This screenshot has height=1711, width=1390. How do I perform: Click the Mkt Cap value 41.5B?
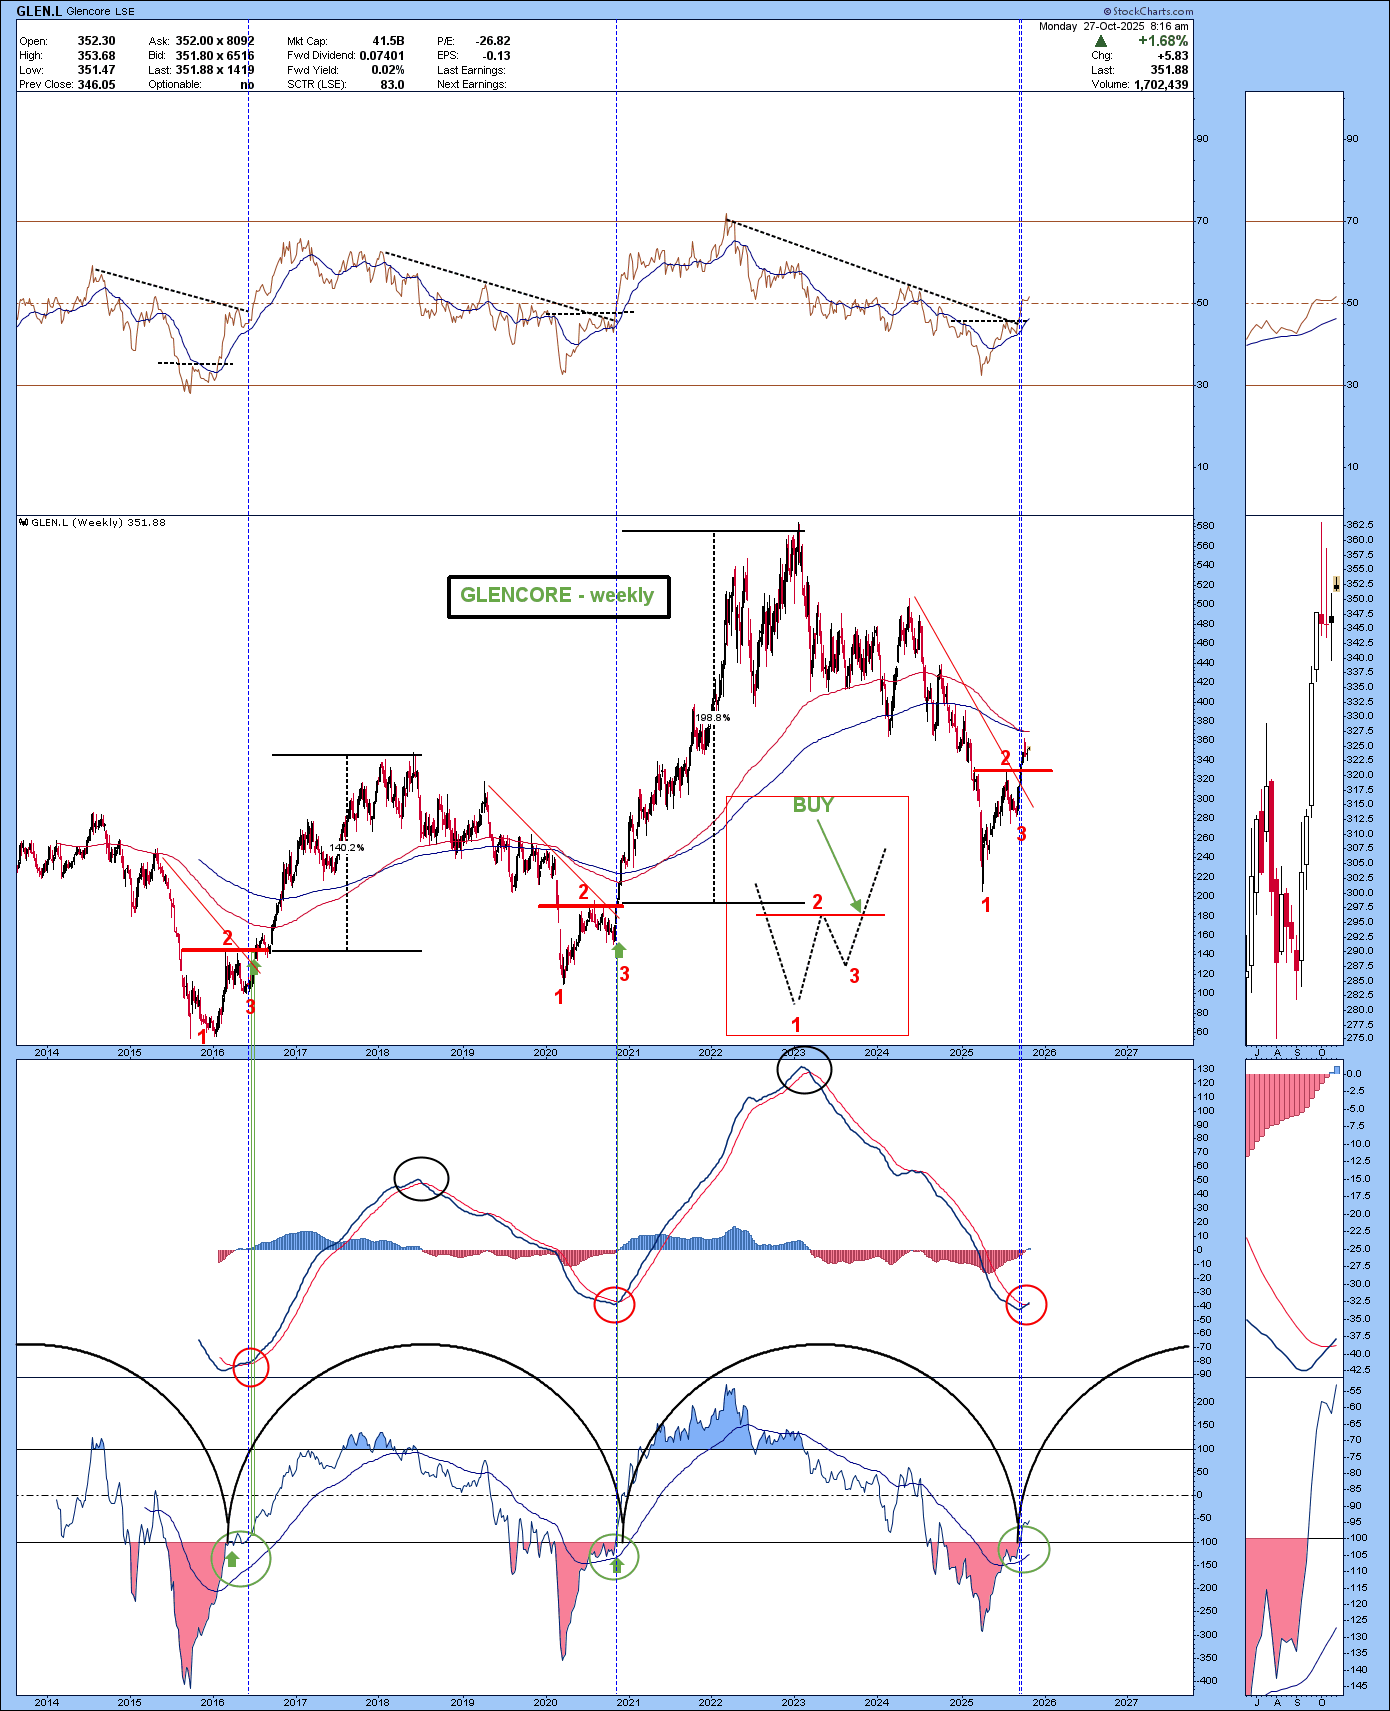pyautogui.click(x=388, y=41)
